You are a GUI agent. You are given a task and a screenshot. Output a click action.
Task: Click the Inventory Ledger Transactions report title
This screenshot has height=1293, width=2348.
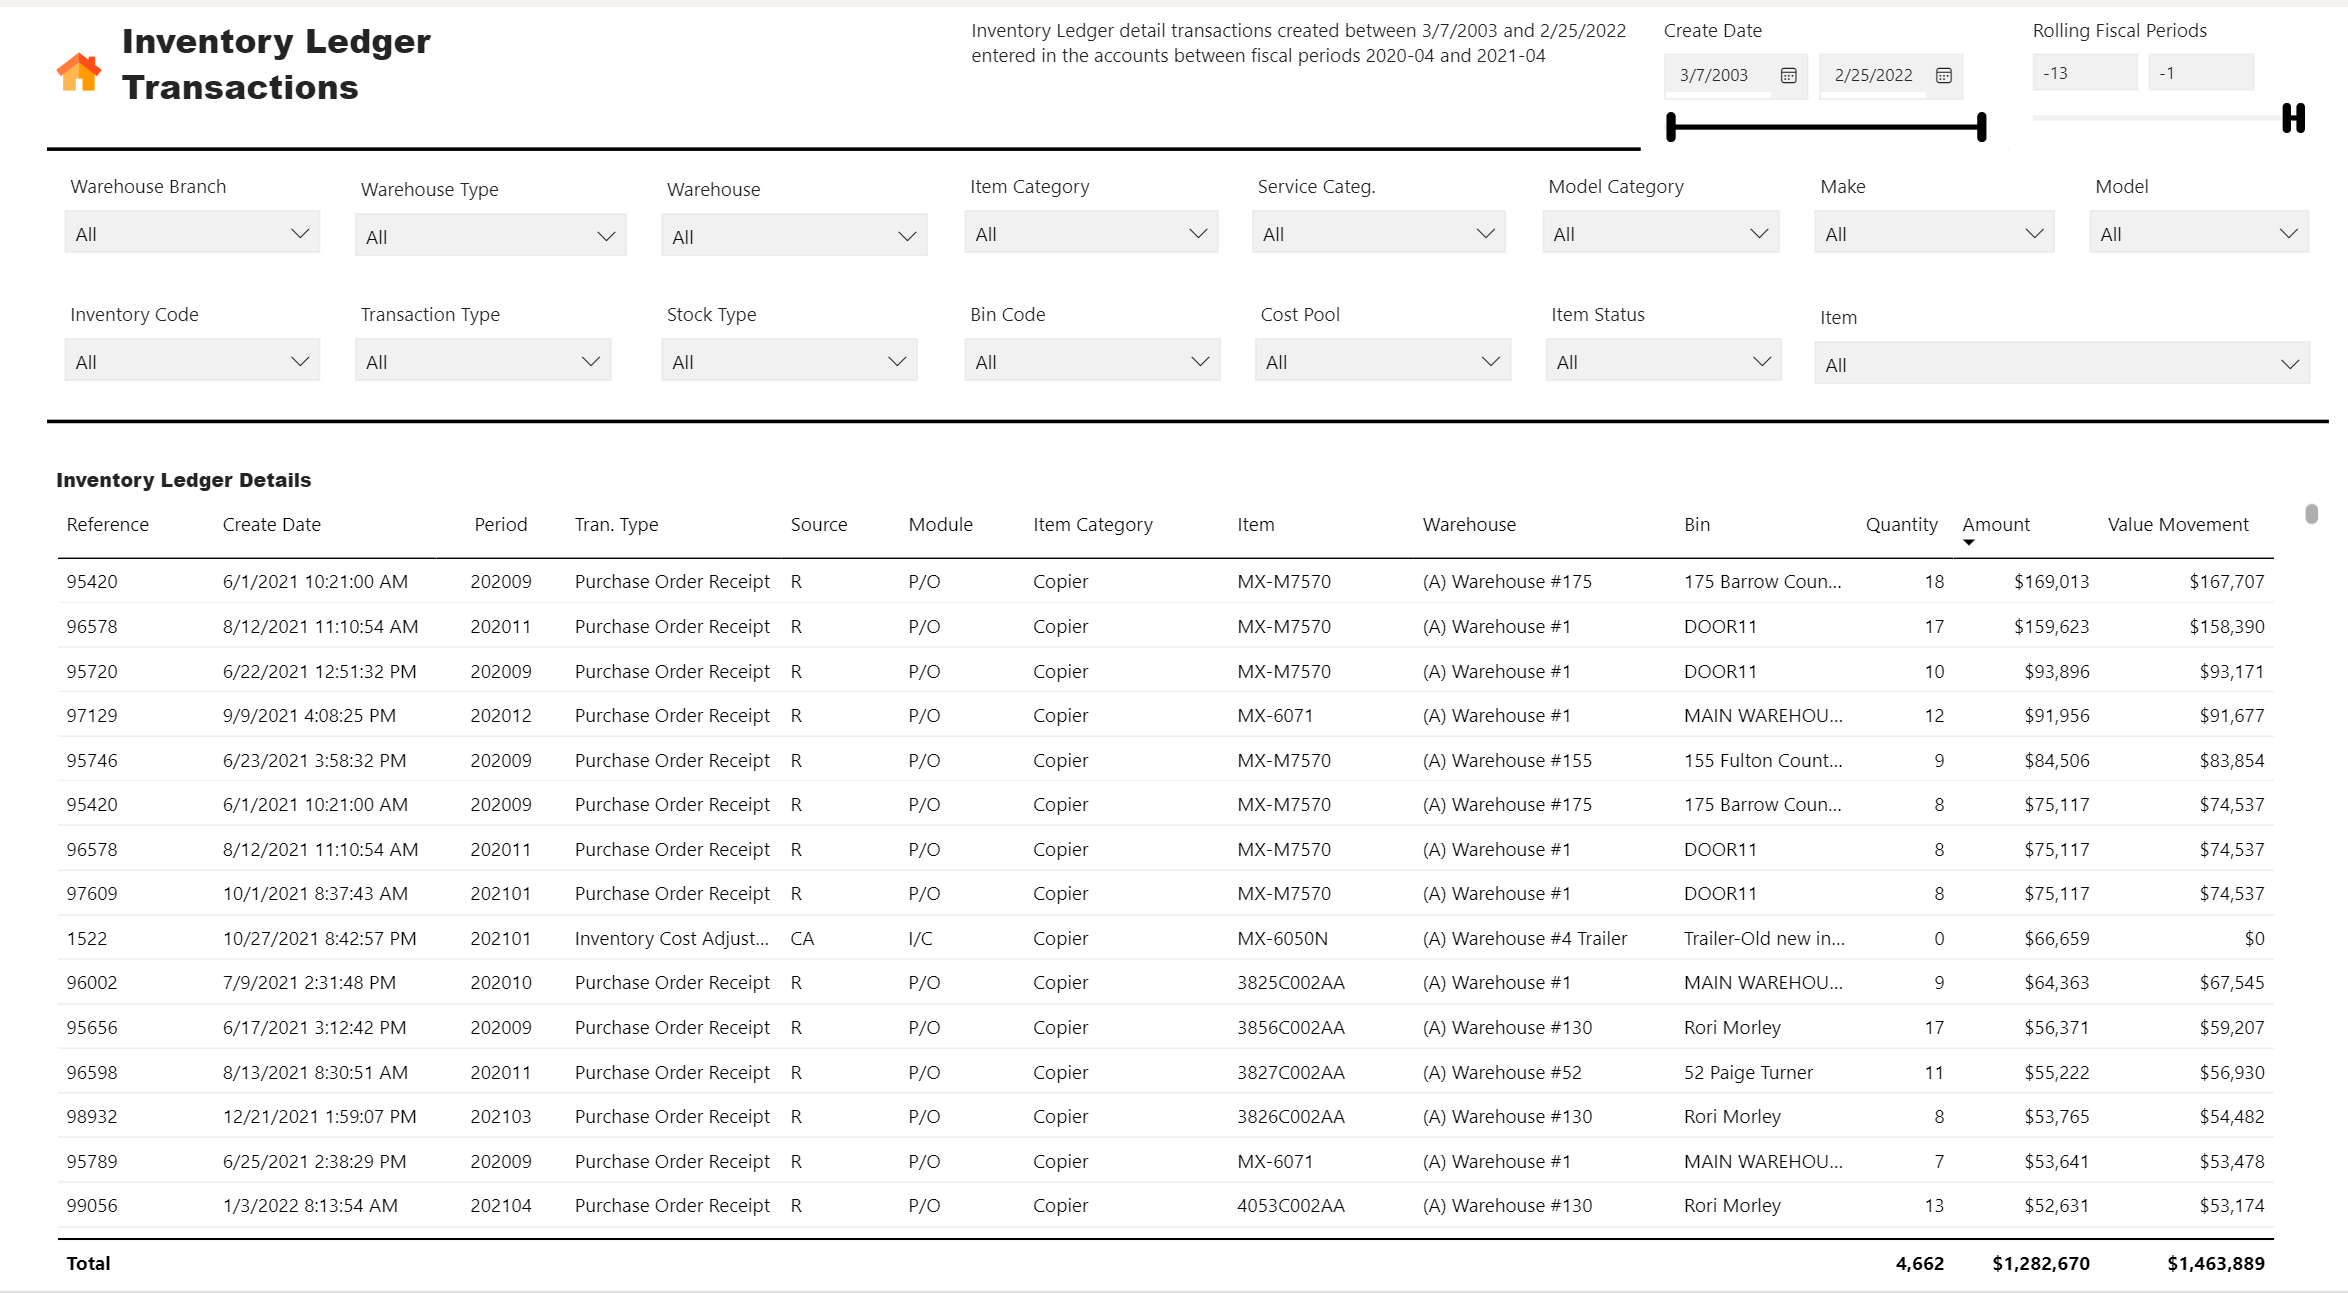tap(276, 64)
